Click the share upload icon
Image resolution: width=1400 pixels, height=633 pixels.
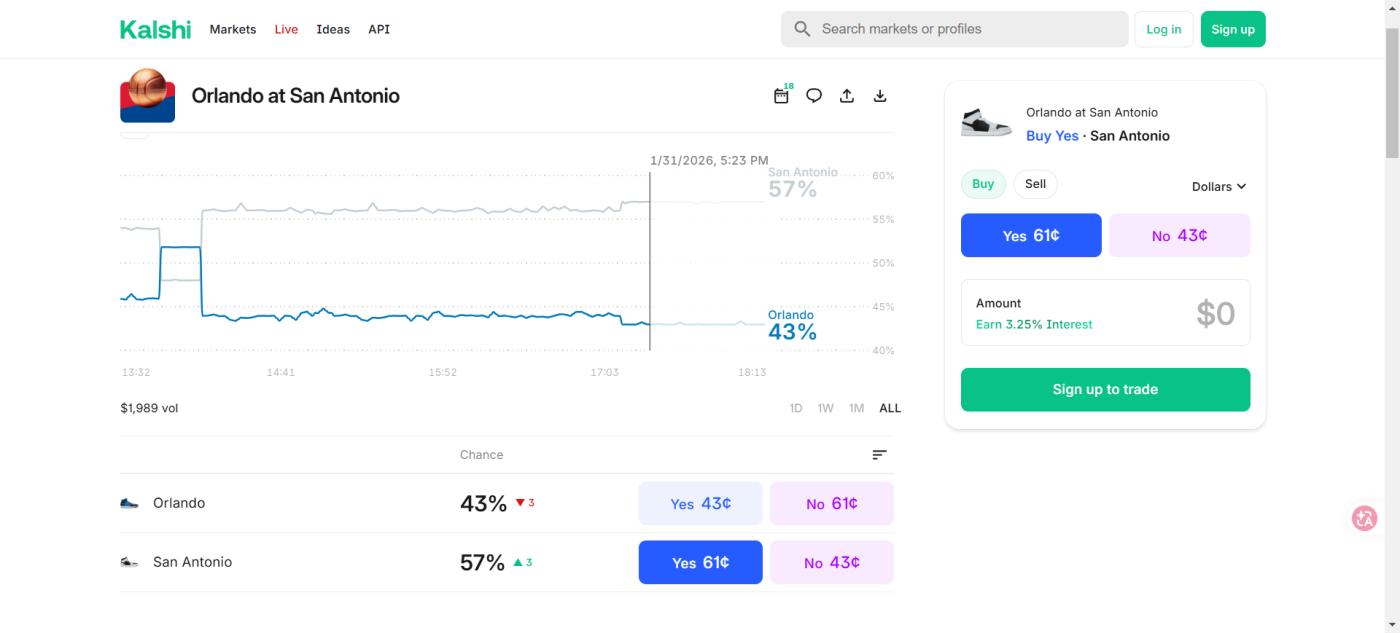point(847,96)
